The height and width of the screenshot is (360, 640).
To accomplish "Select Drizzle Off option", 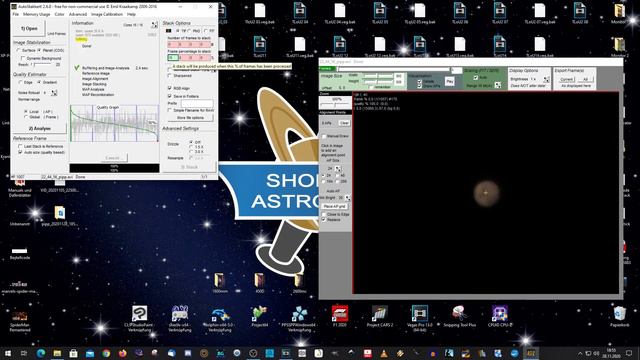I will 191,142.
